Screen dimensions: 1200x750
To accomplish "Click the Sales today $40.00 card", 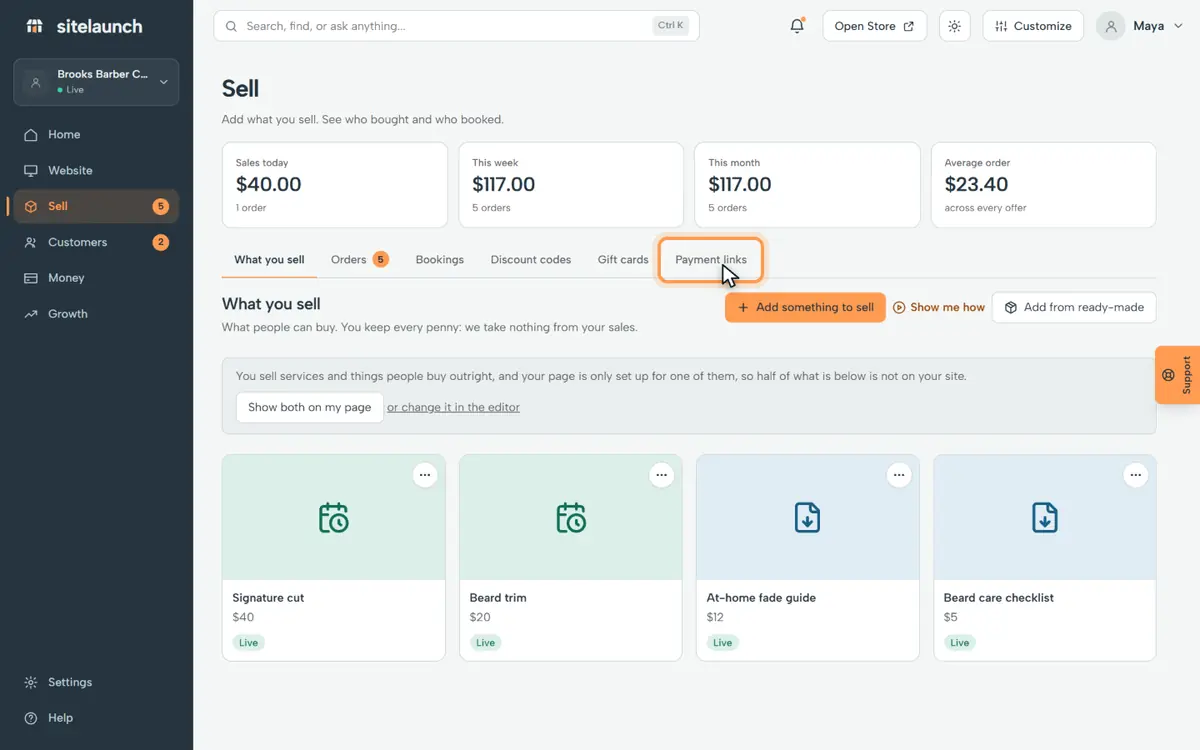I will 335,185.
